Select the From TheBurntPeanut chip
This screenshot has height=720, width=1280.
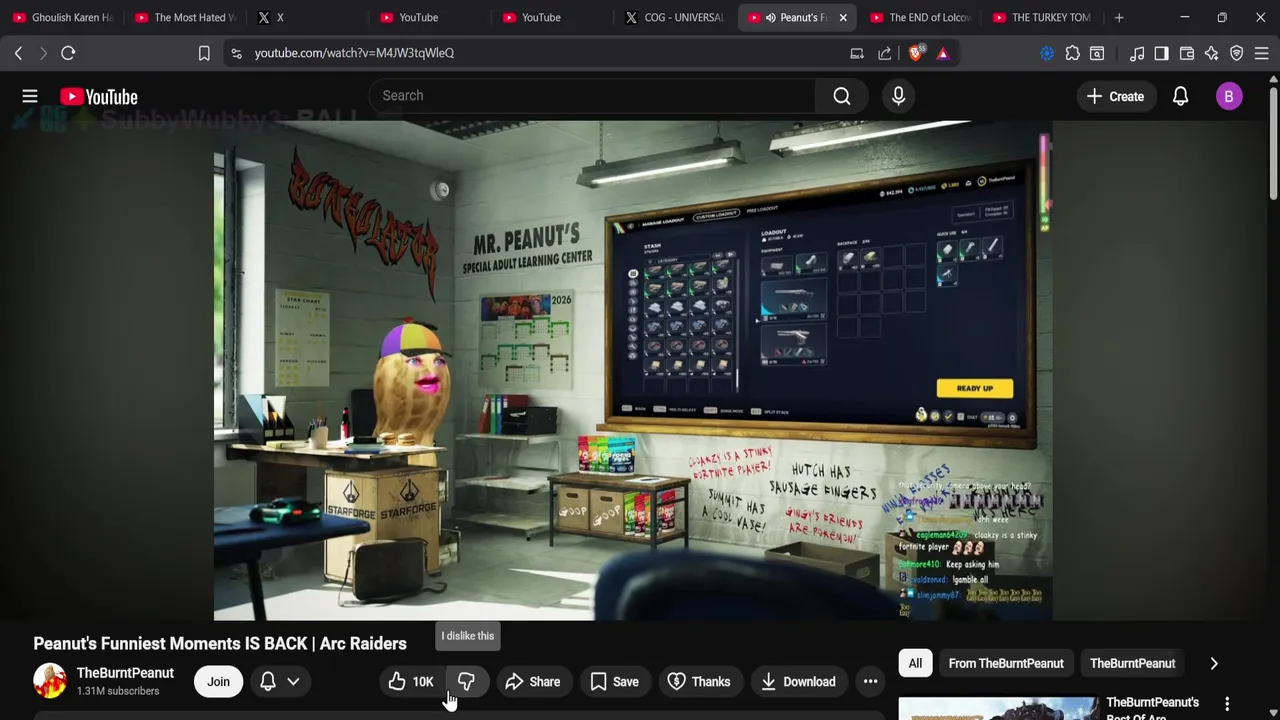pos(1006,663)
